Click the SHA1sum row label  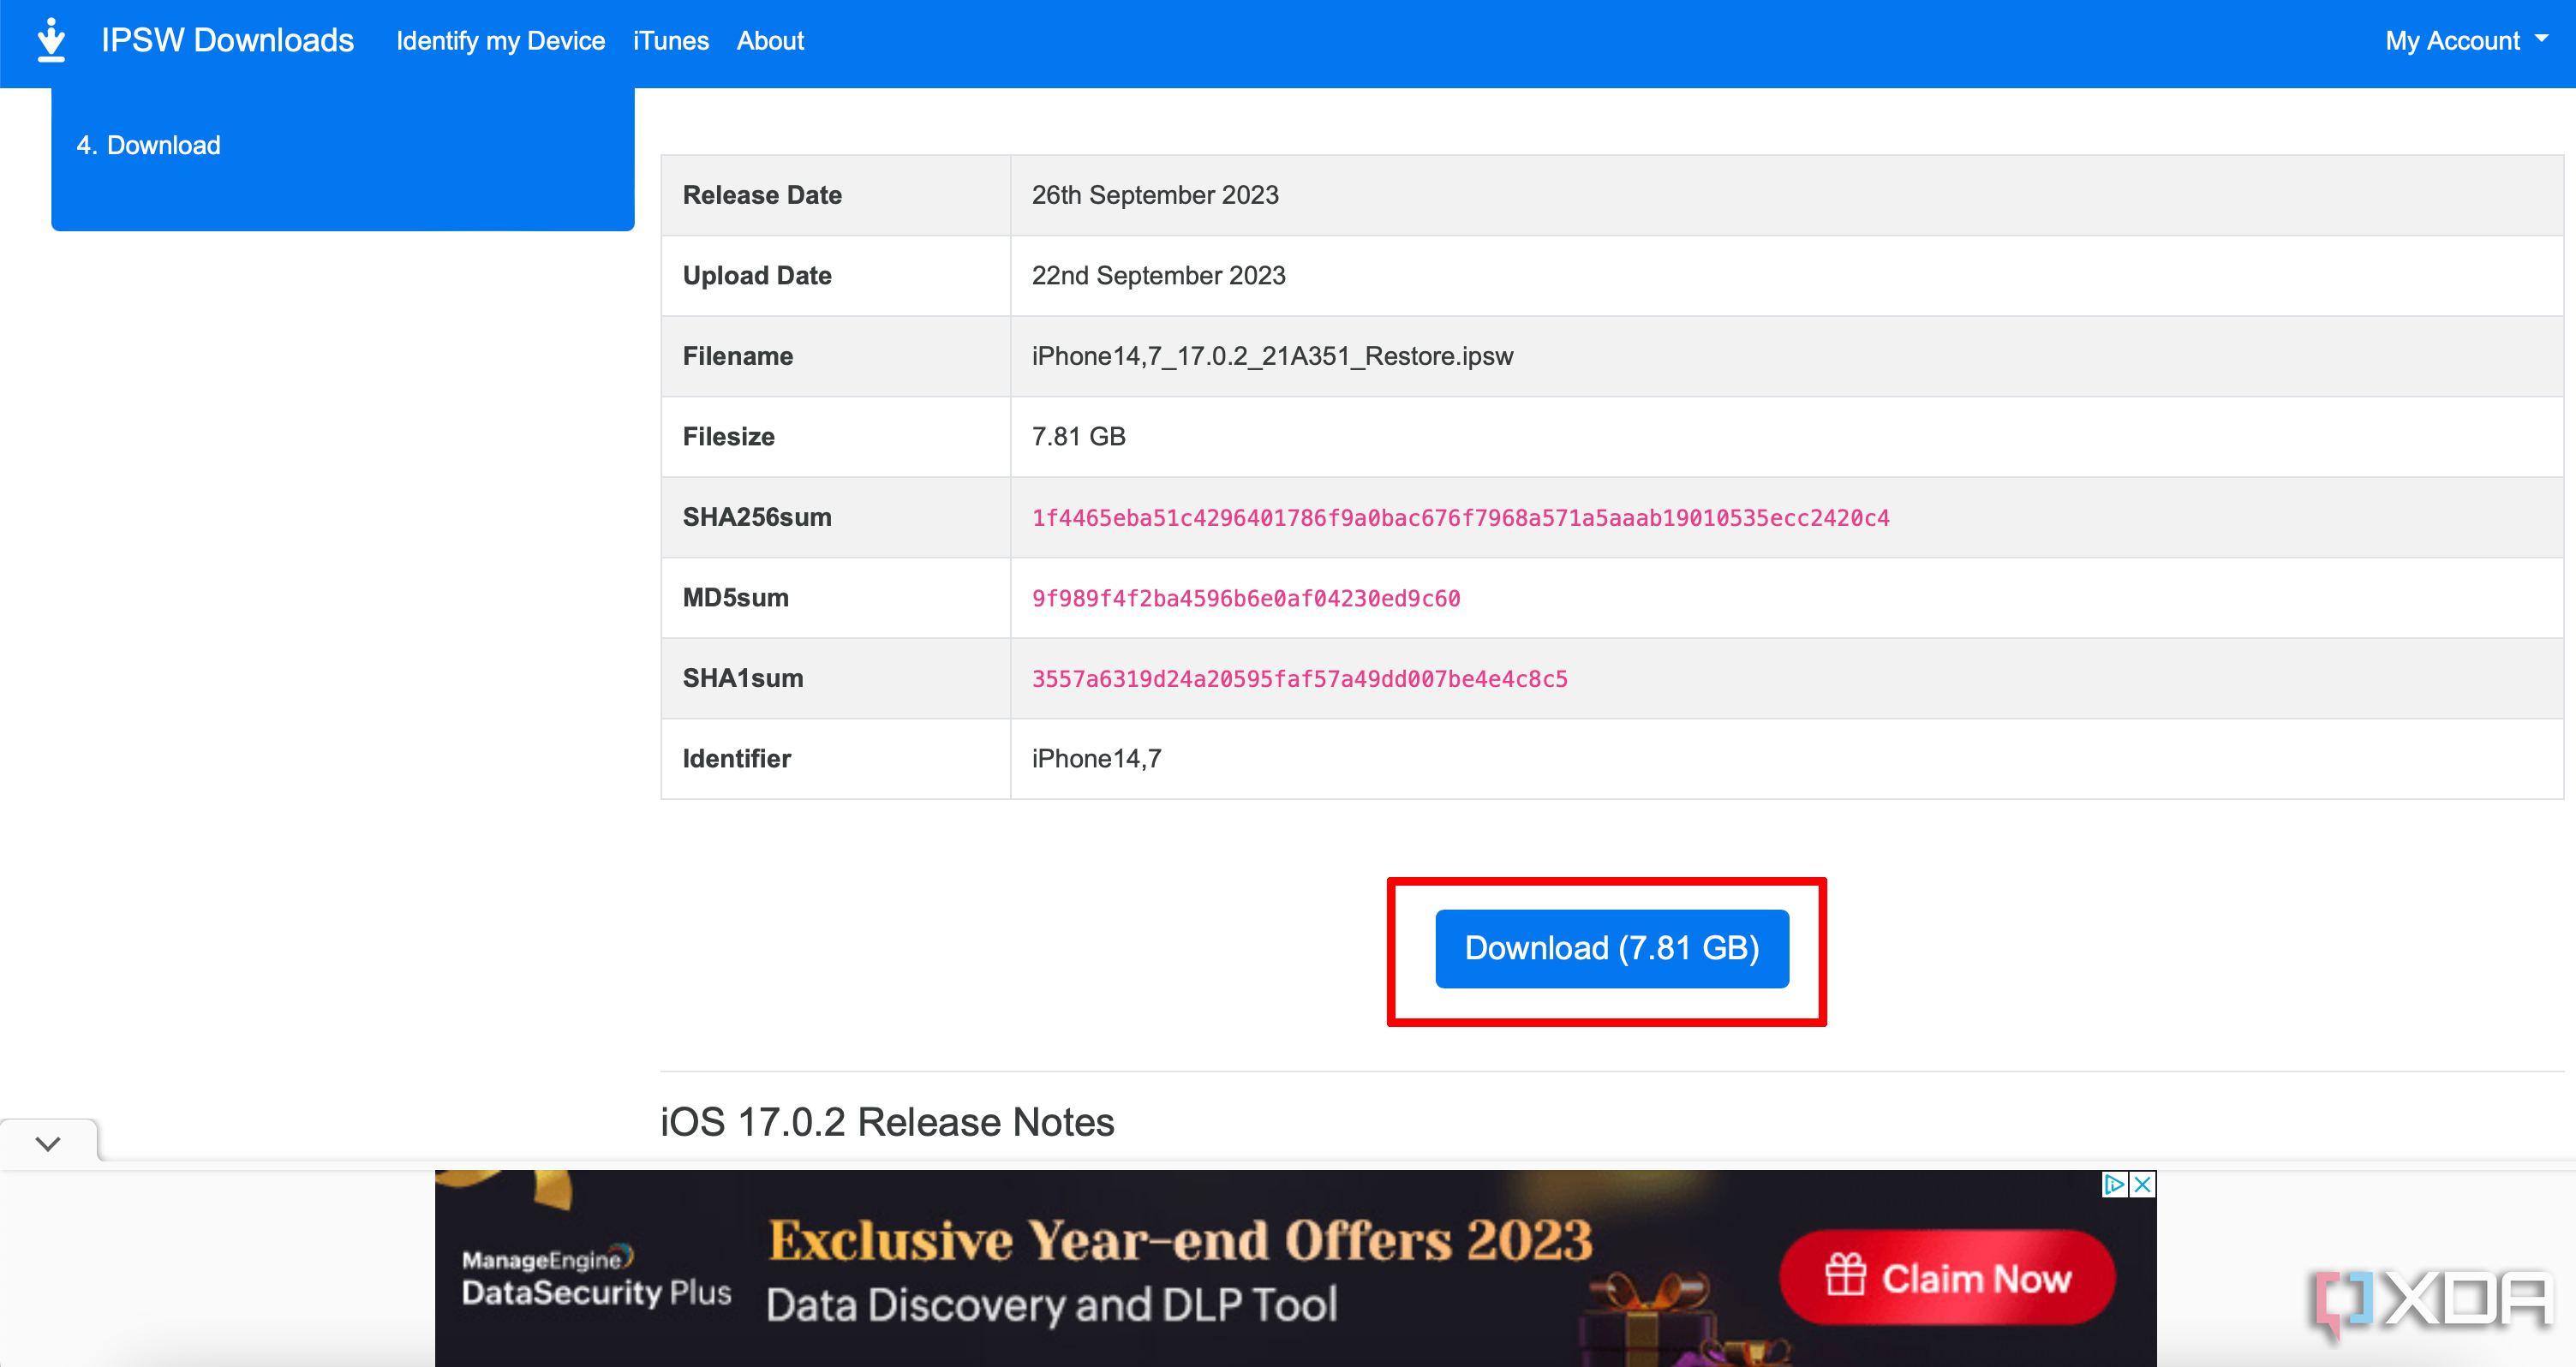point(743,678)
